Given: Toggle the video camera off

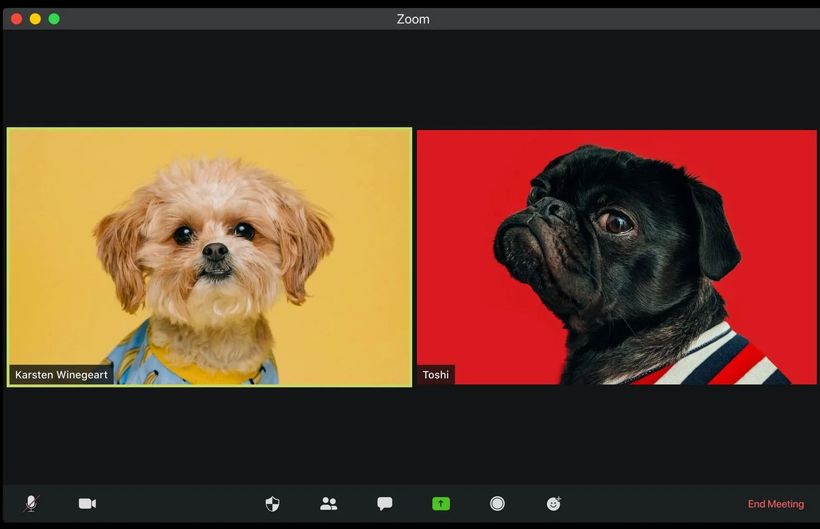Looking at the screenshot, I should coord(87,504).
